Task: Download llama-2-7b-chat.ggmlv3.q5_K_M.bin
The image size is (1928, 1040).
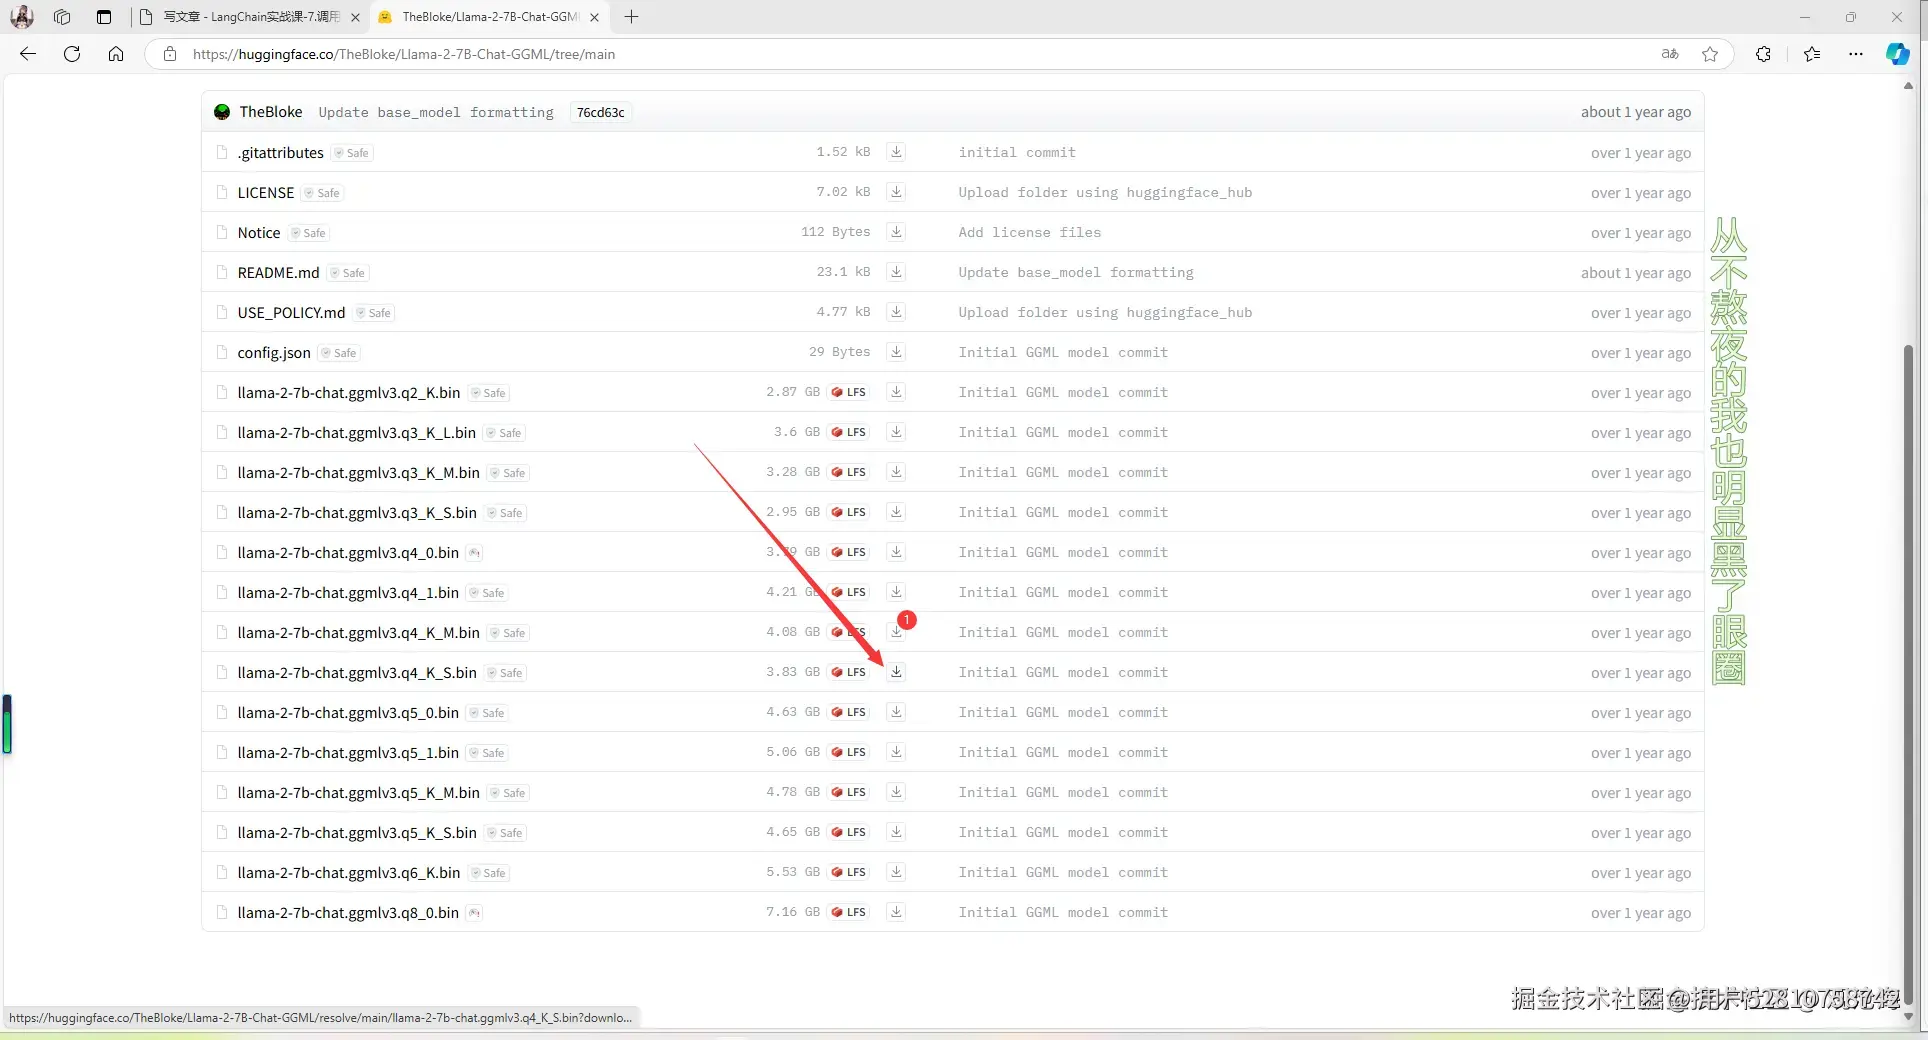Action: tap(896, 792)
